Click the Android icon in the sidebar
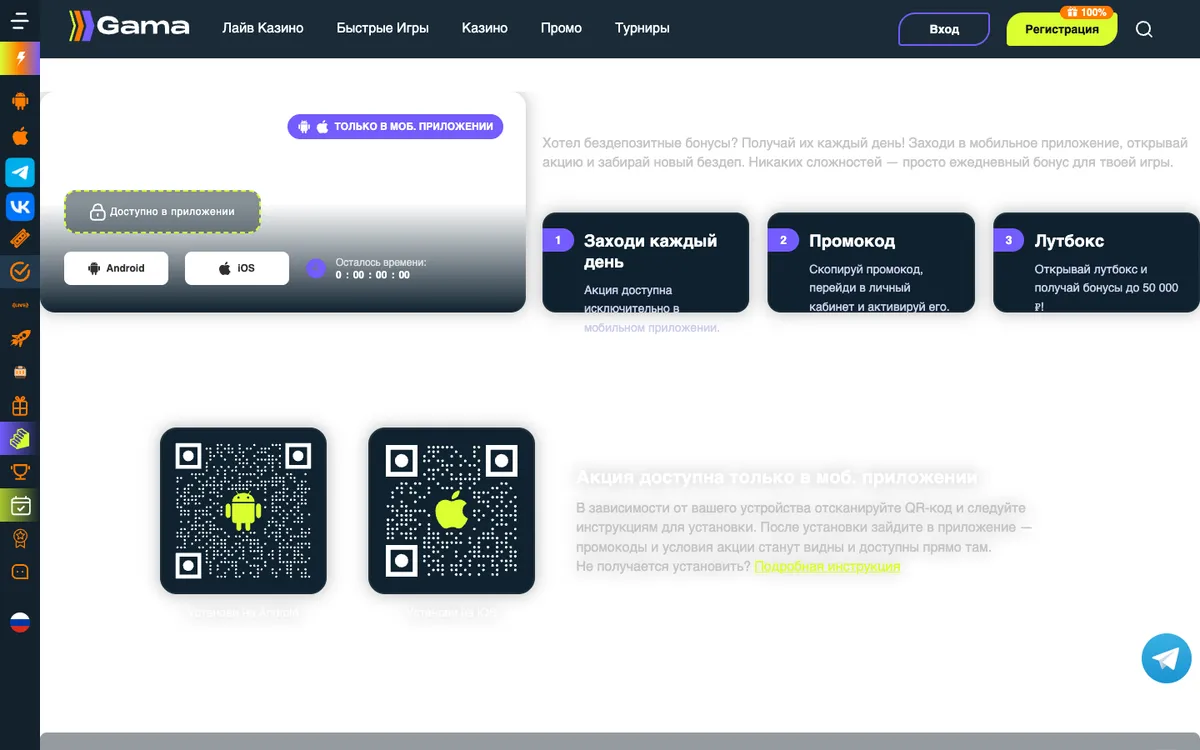This screenshot has width=1200, height=750. 20,101
